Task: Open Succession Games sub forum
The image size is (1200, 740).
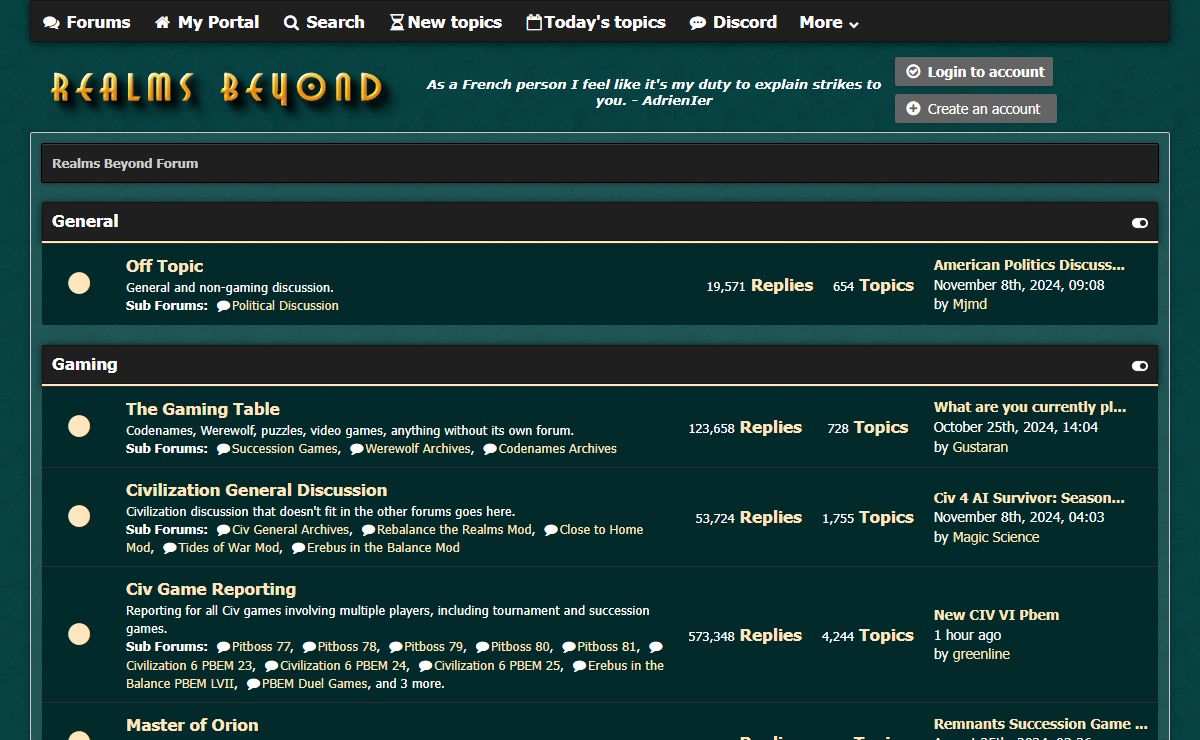Action: point(285,449)
